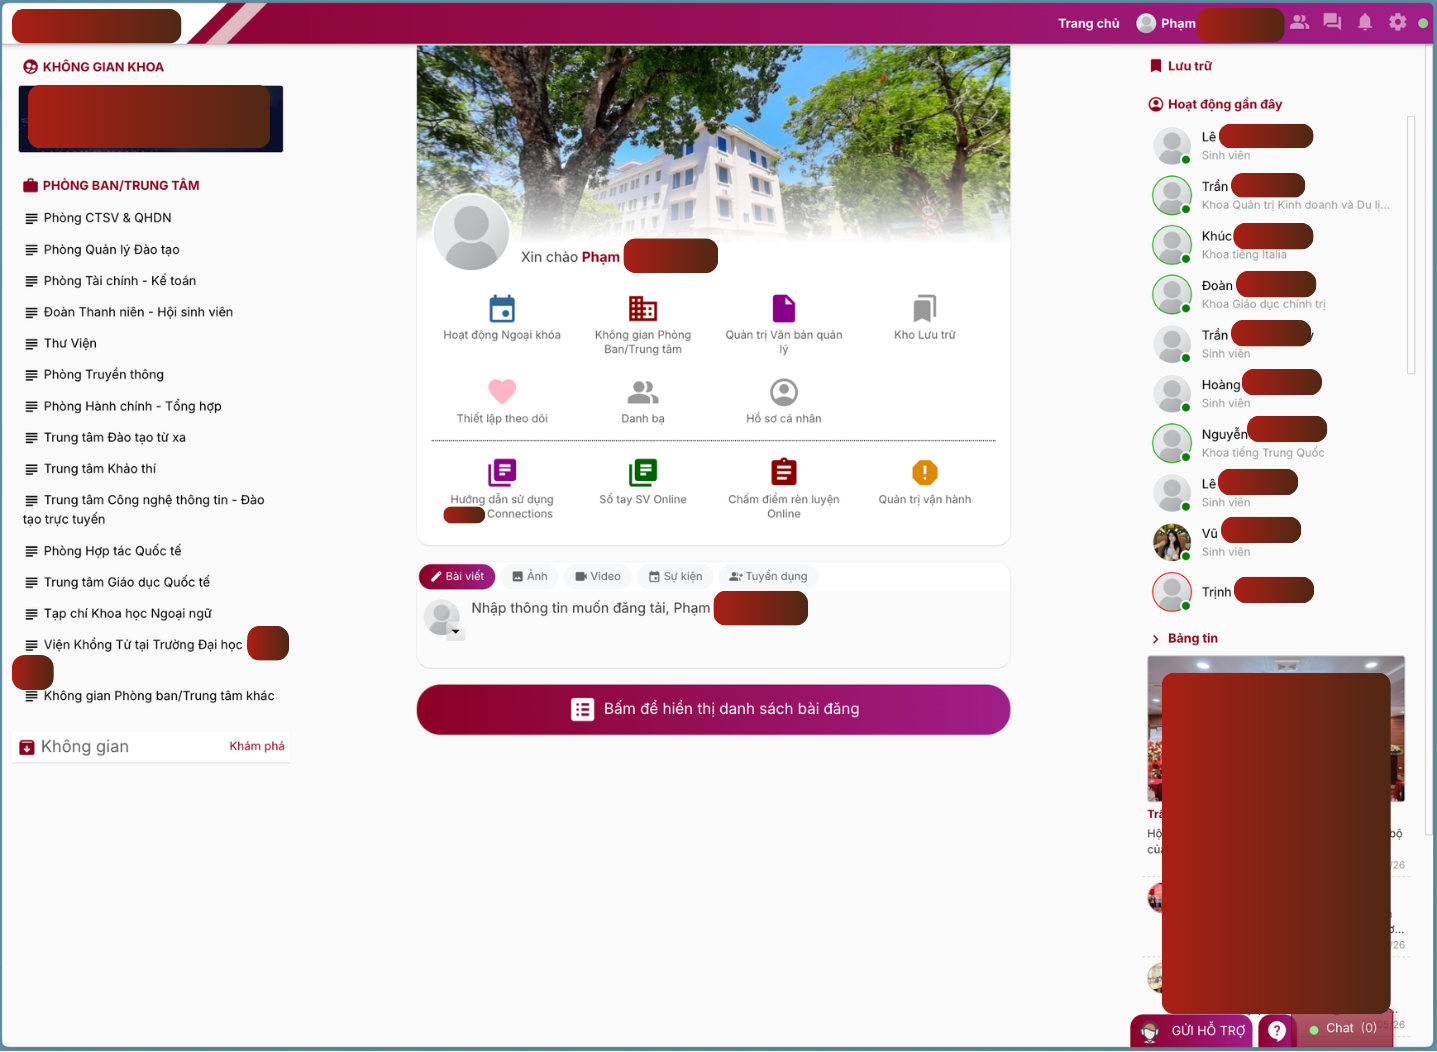Viewport: 1437px width, 1052px height.
Task: Click the Không gian download icon
Action: [x=26, y=747]
